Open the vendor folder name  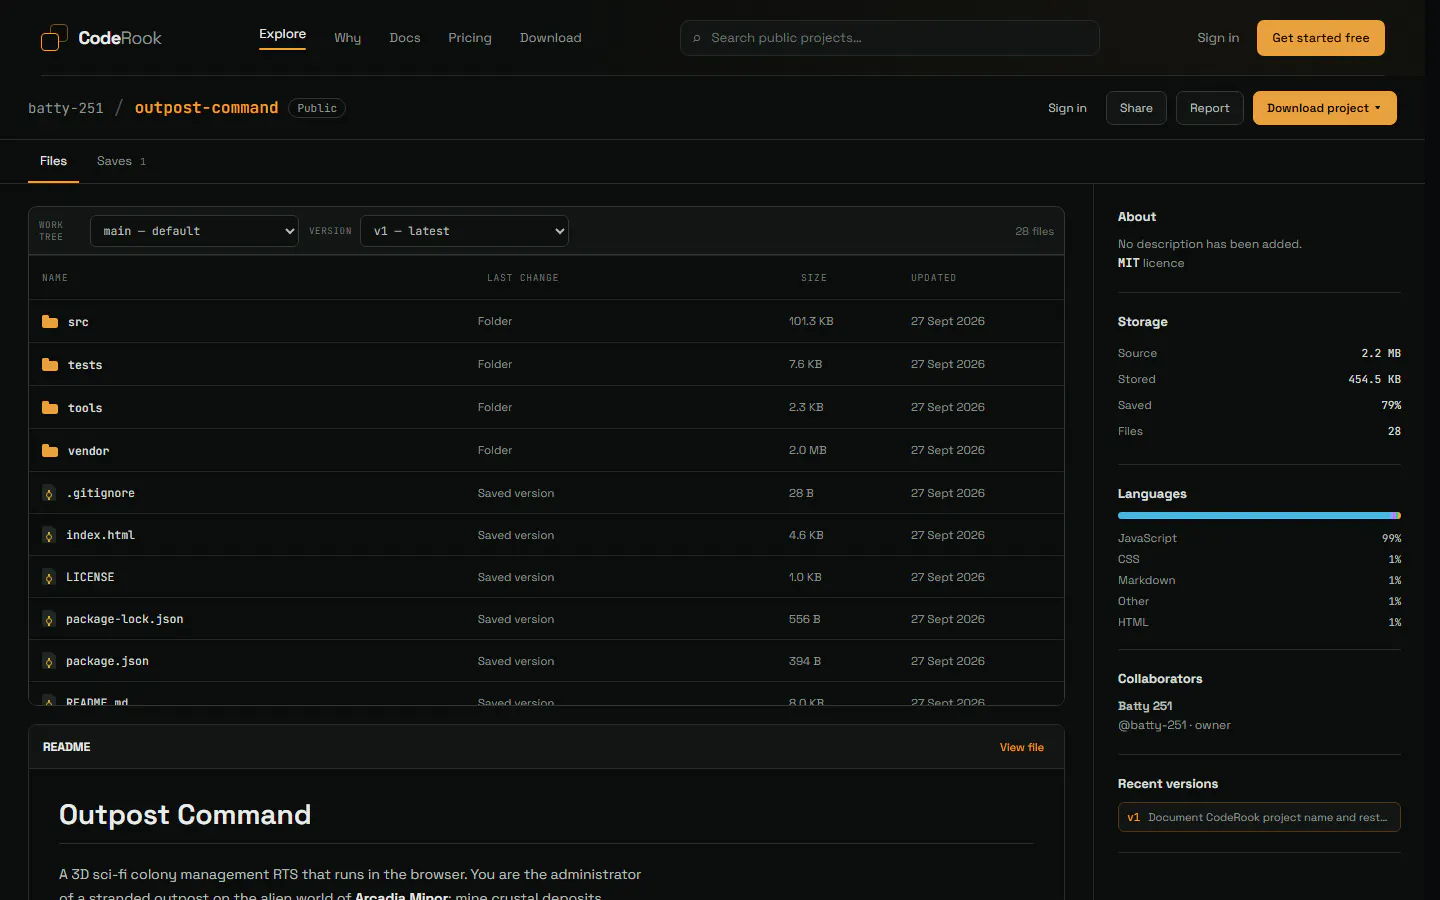point(89,451)
